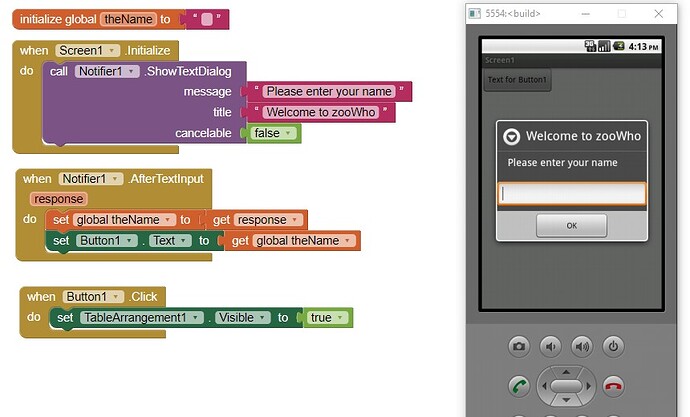Click the D-pad down arrow
Image resolution: width=690 pixels, height=417 pixels.
click(566, 400)
